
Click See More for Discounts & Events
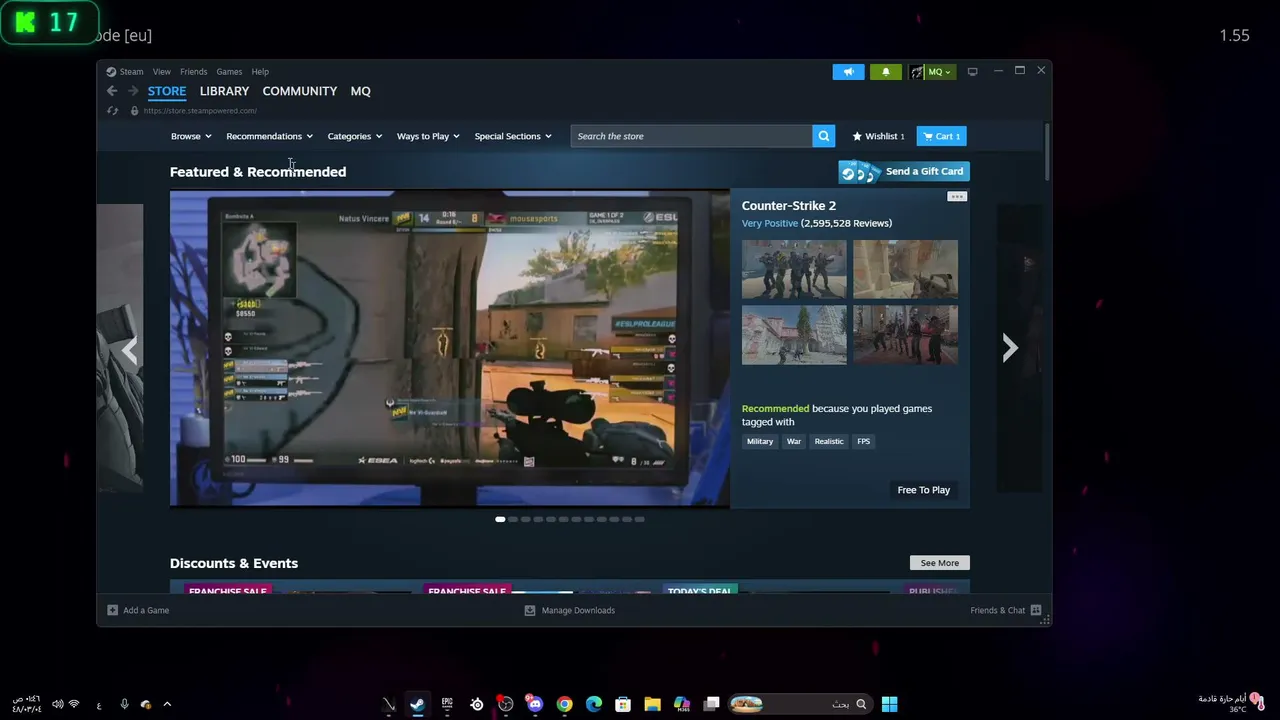(x=940, y=563)
